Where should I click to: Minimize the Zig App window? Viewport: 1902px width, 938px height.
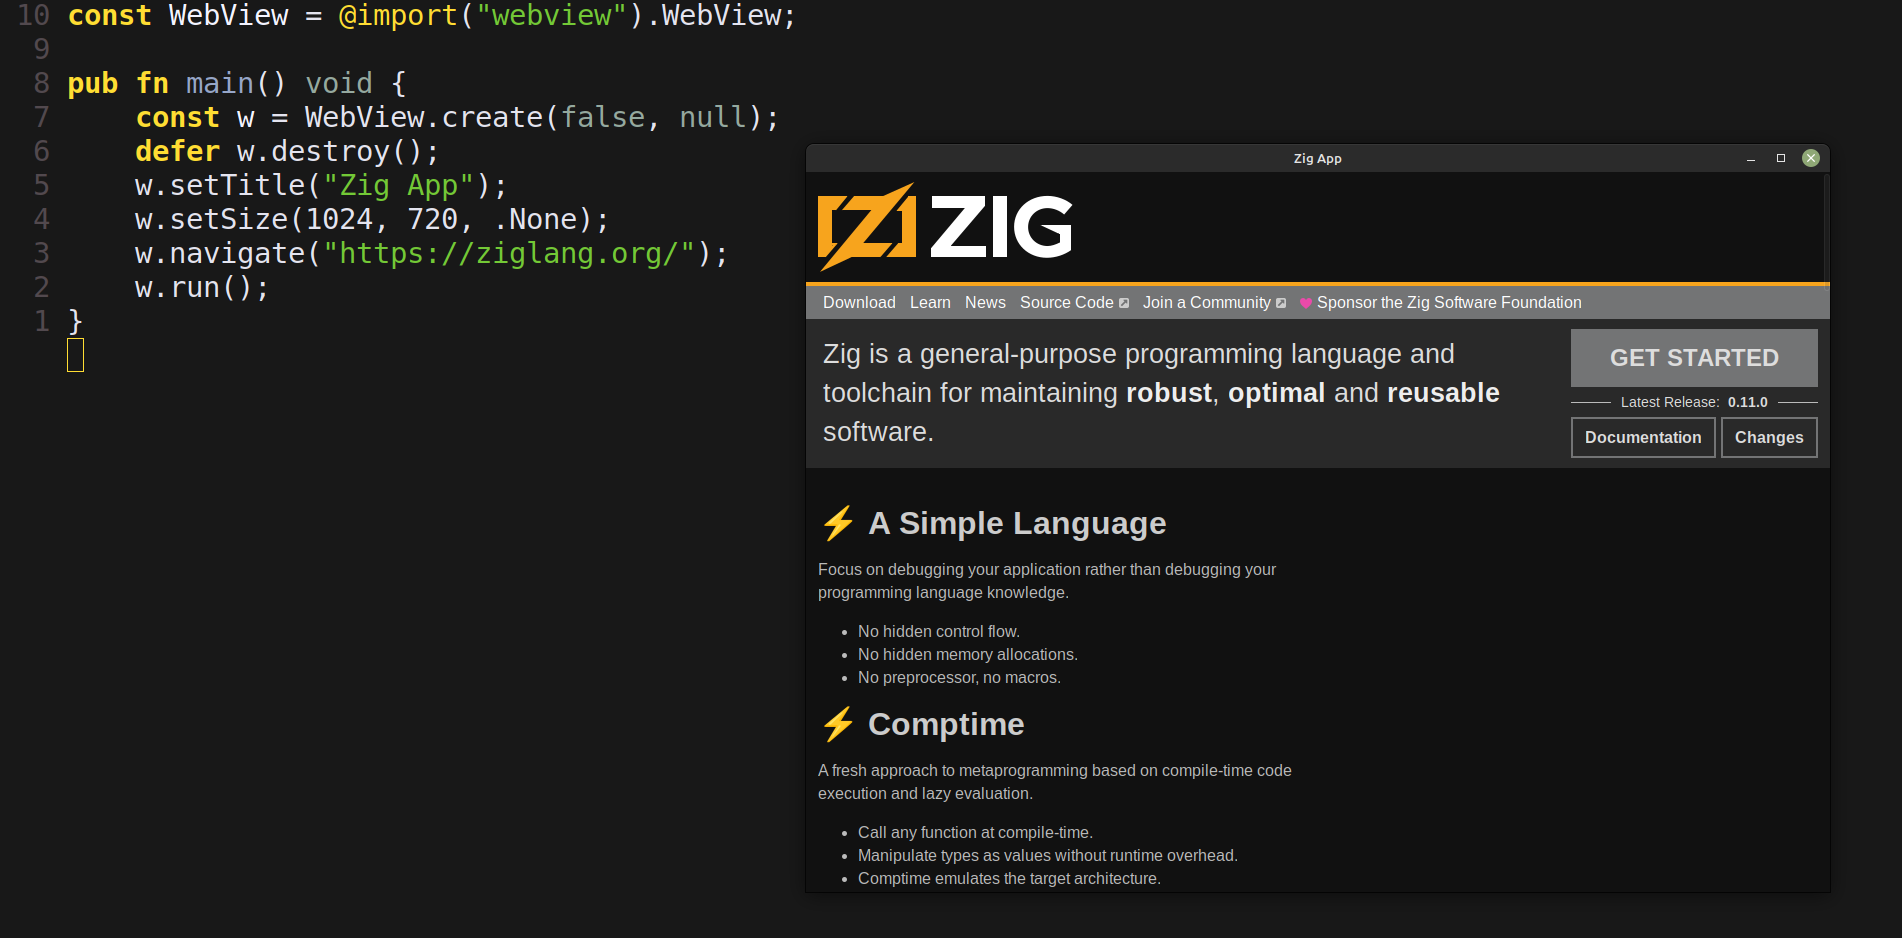[1751, 159]
